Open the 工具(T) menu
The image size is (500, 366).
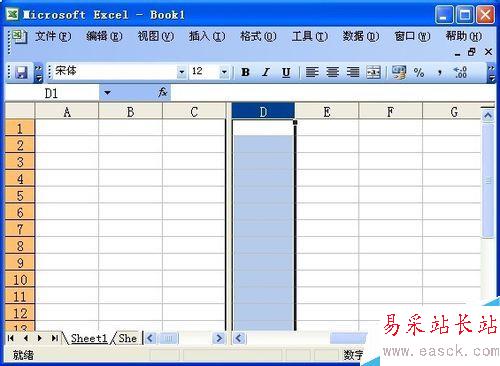[x=310, y=36]
